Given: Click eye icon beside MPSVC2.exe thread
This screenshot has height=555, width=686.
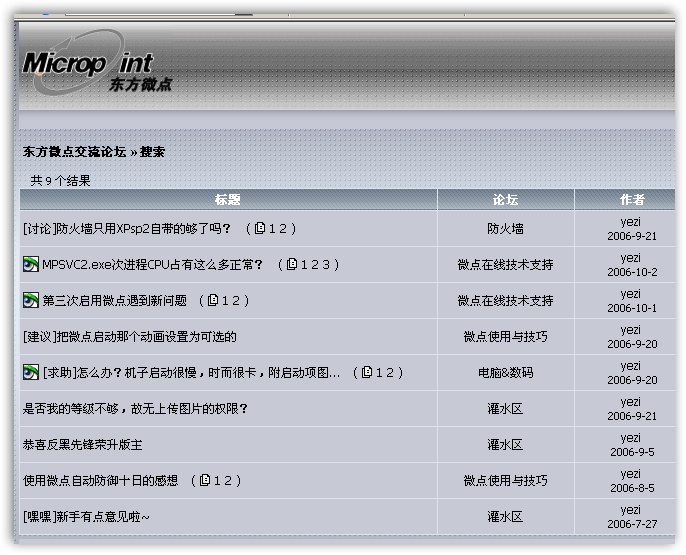Looking at the screenshot, I should pos(31,264).
